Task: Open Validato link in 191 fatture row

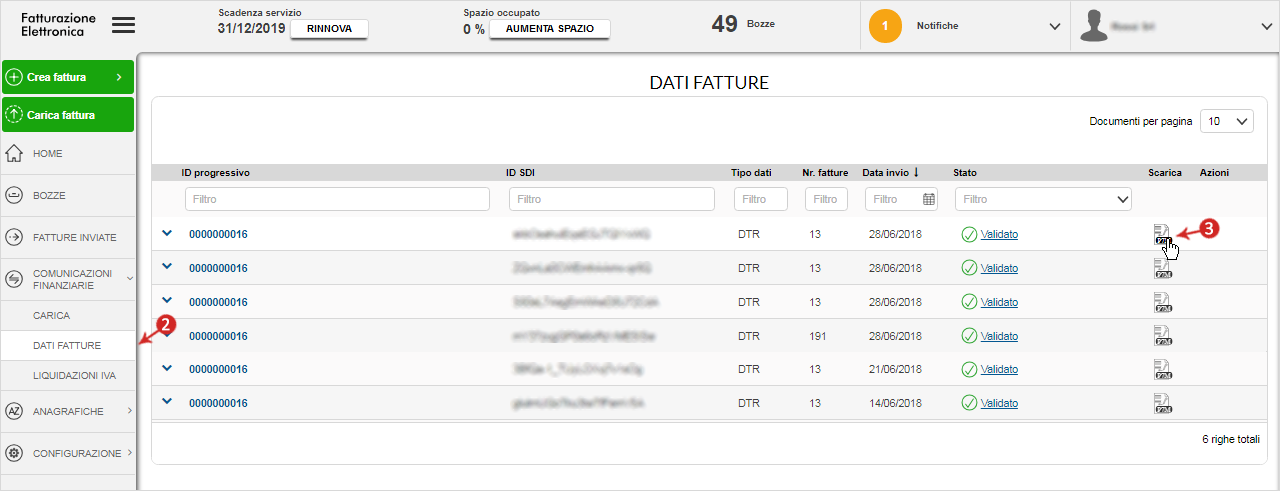Action: (999, 336)
